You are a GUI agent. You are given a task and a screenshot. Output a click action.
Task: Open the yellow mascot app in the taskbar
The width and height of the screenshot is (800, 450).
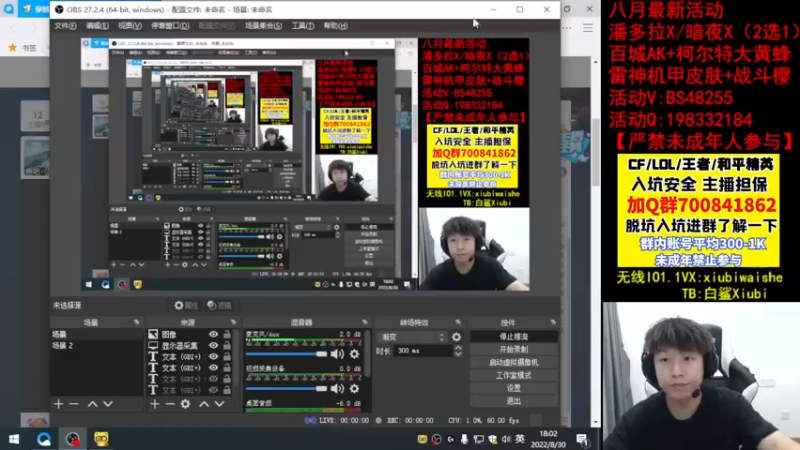pyautogui.click(x=101, y=439)
